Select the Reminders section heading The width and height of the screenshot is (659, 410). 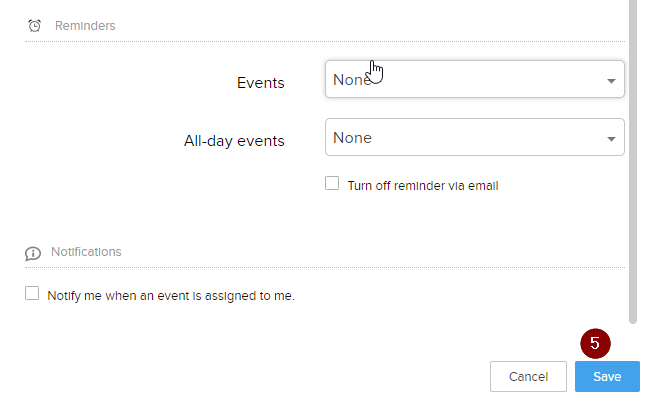(83, 25)
